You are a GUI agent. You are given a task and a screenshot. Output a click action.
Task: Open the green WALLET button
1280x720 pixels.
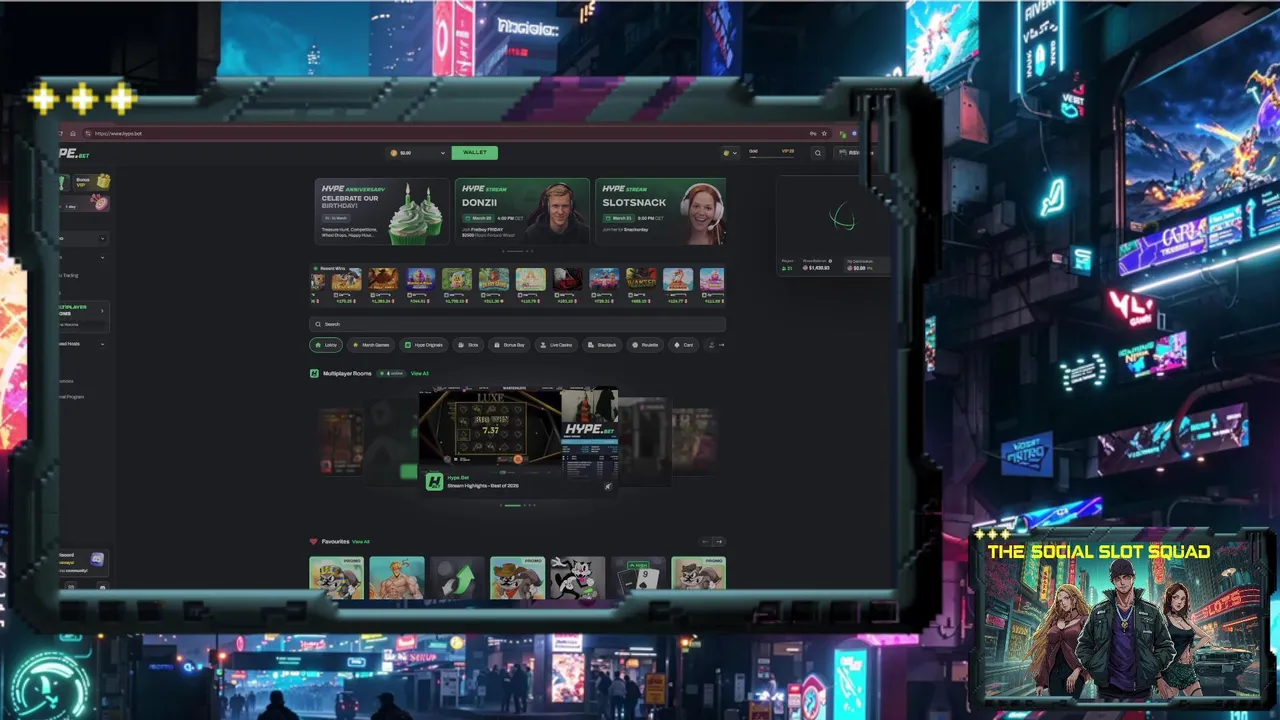(474, 153)
